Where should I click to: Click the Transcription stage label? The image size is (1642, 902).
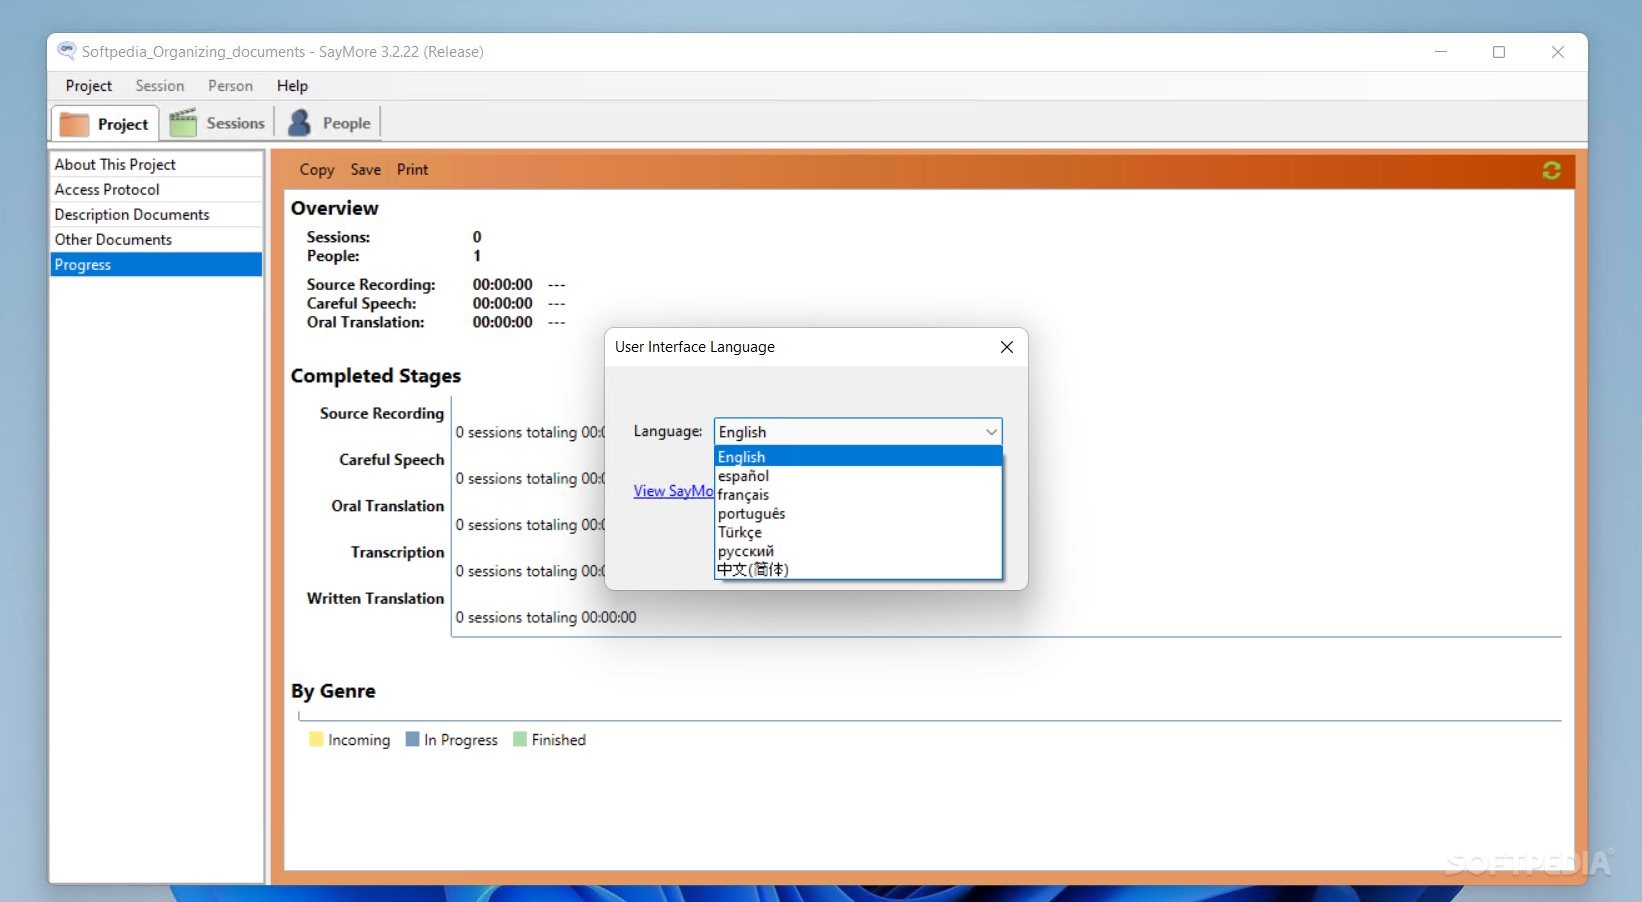click(x=398, y=552)
